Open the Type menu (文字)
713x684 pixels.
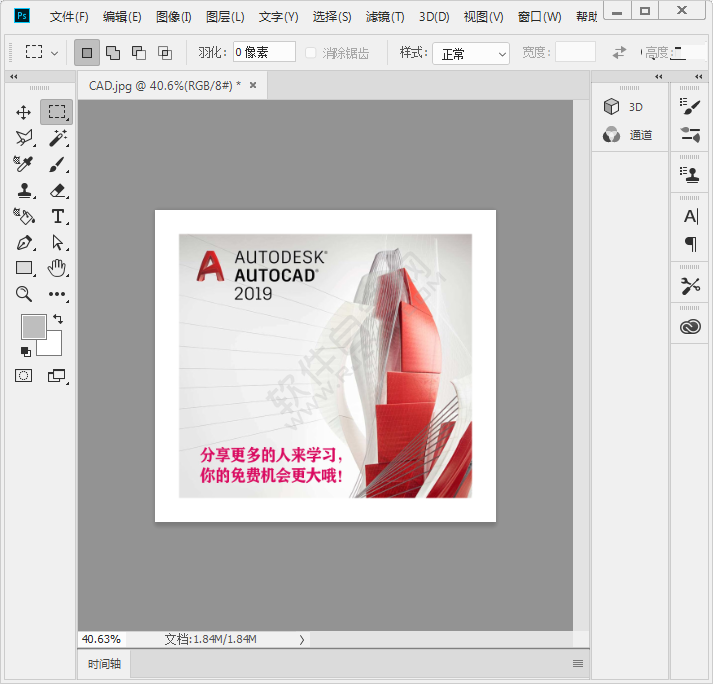pyautogui.click(x=278, y=17)
